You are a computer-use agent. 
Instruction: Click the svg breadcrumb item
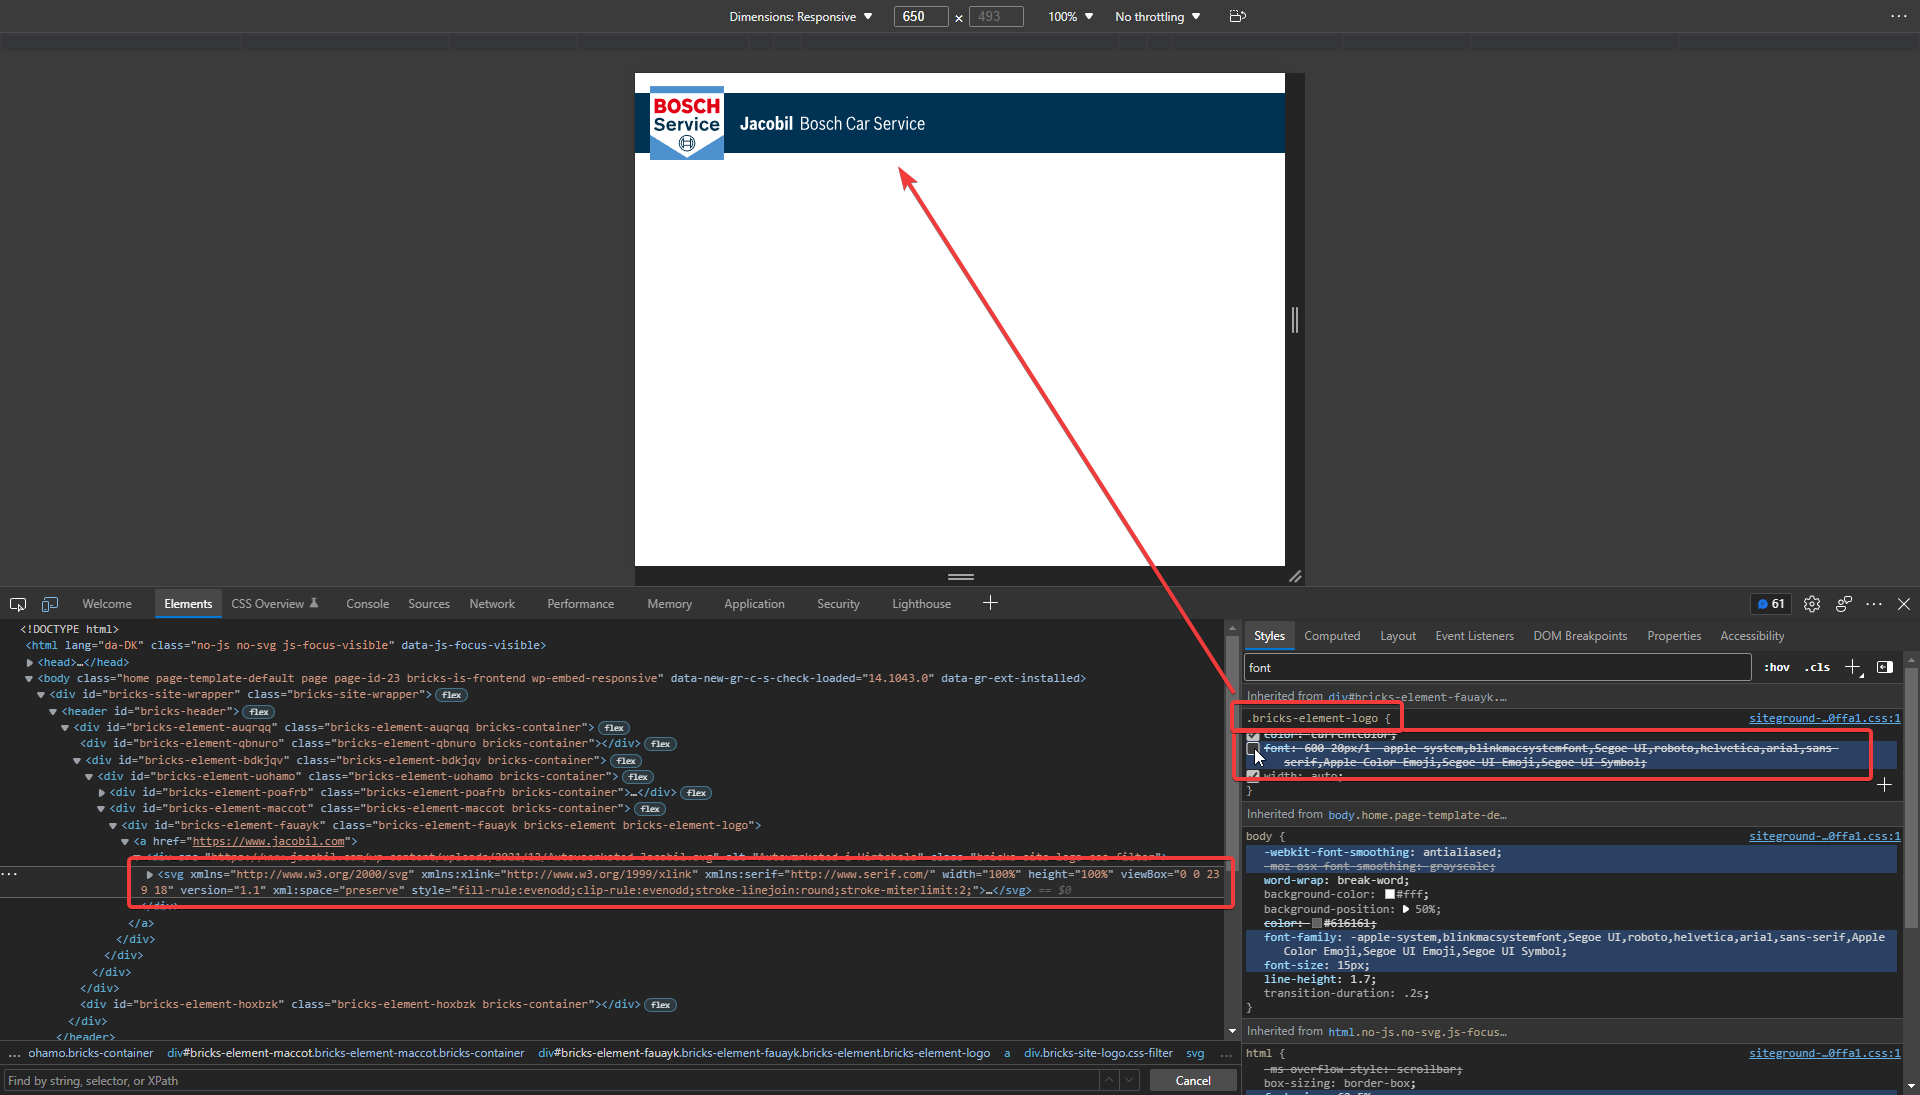point(1195,1053)
